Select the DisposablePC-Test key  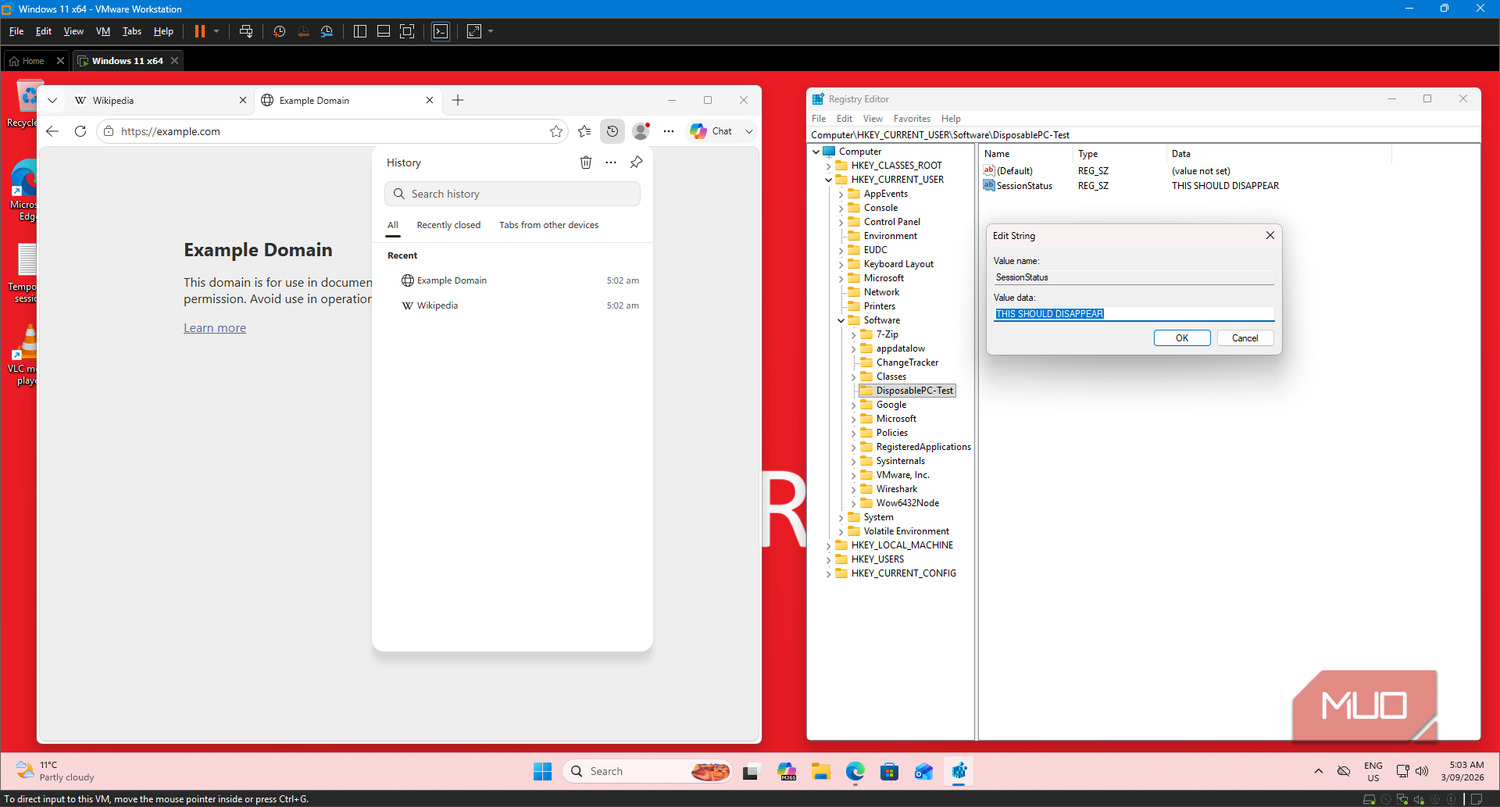coord(915,391)
